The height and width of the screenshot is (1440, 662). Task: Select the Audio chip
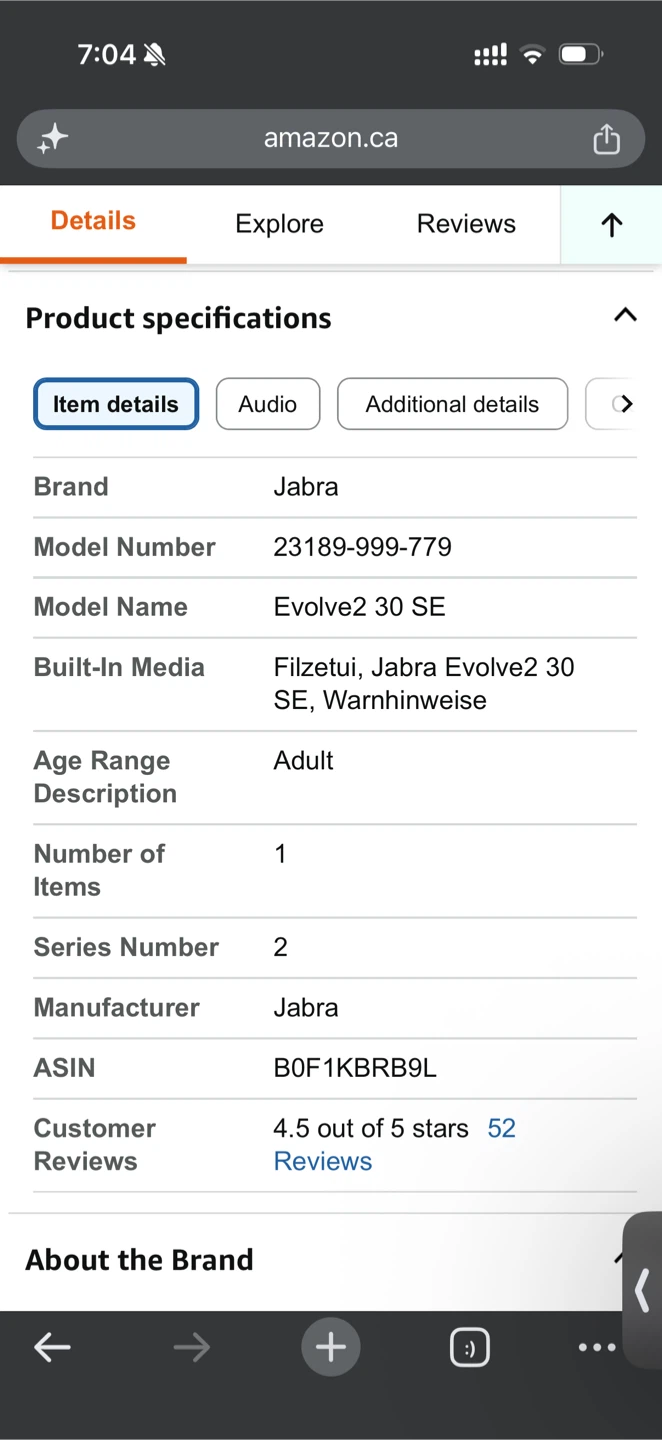click(x=268, y=404)
